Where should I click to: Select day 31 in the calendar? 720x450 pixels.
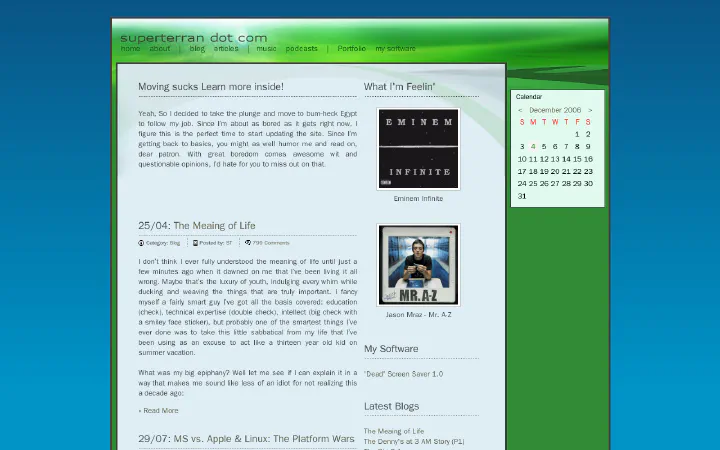click(x=522, y=196)
